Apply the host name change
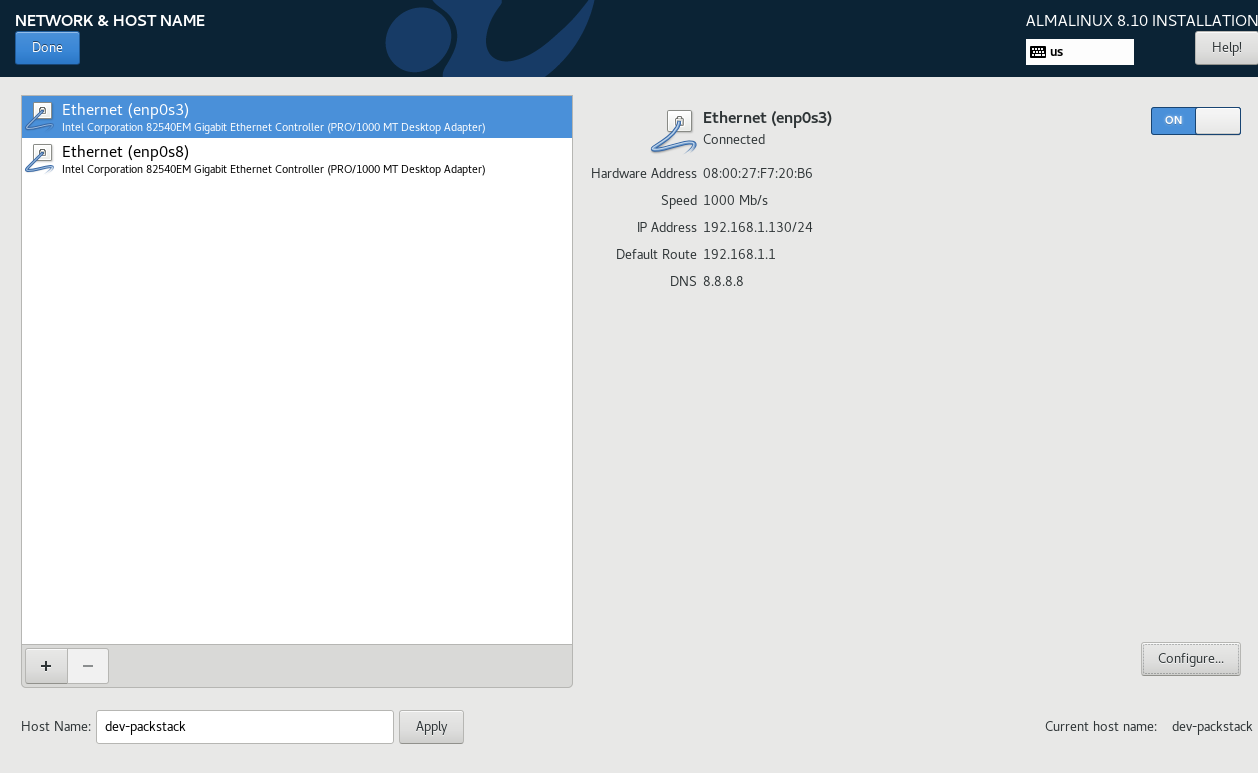This screenshot has height=773, width=1258. coord(431,727)
